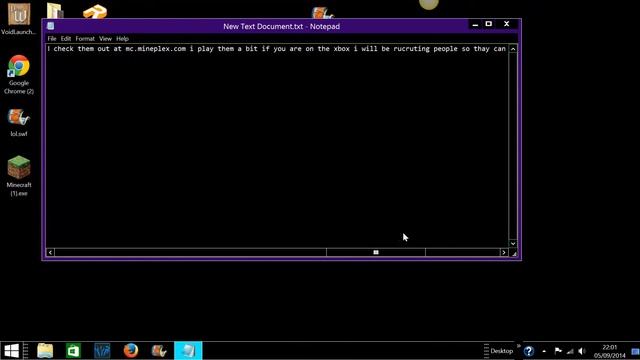Select the lol.swf desktop file
Image resolution: width=640 pixels, height=360 pixels.
coord(19,122)
